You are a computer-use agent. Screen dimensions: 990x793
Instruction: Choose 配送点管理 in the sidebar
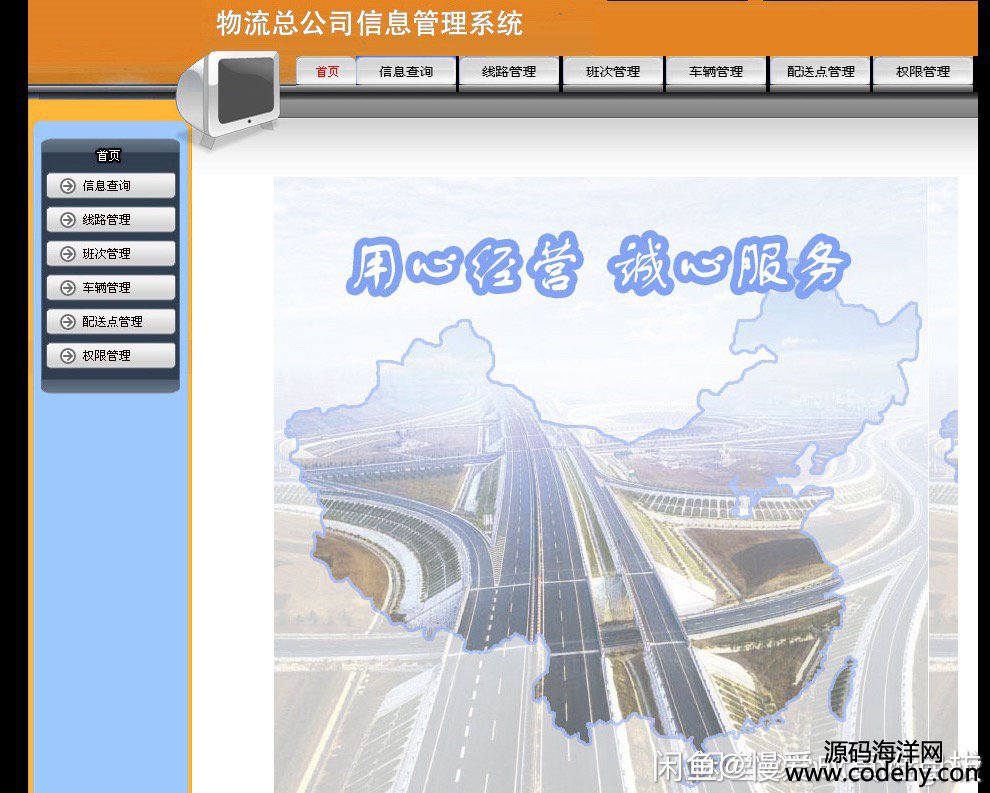tap(110, 322)
